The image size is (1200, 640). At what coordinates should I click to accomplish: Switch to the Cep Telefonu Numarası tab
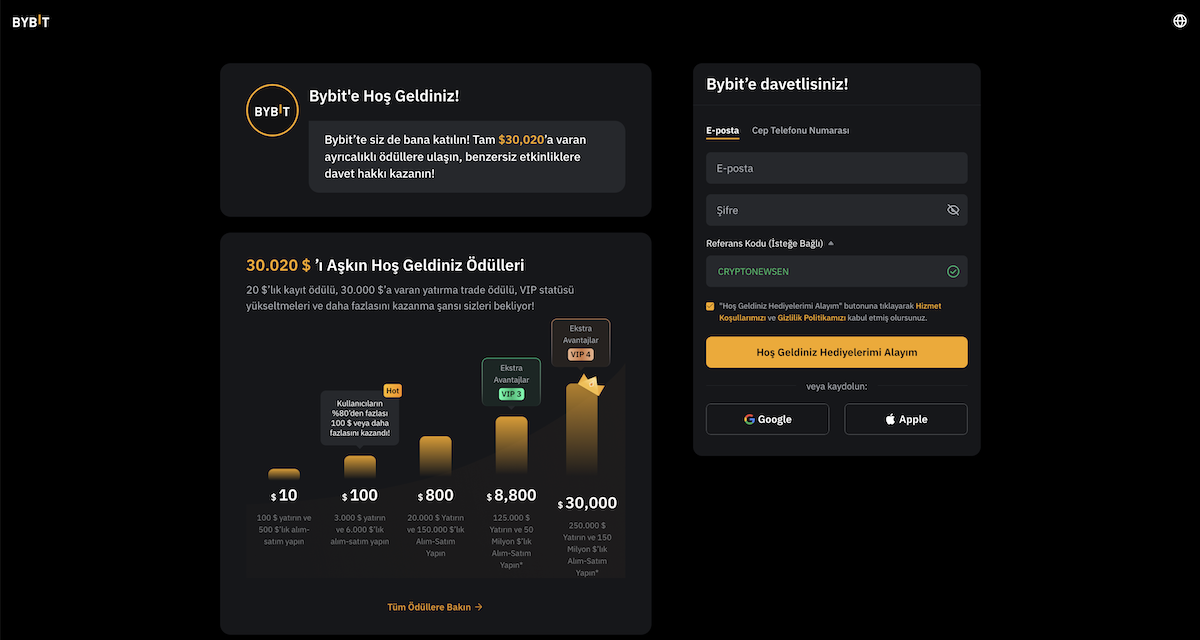point(800,130)
